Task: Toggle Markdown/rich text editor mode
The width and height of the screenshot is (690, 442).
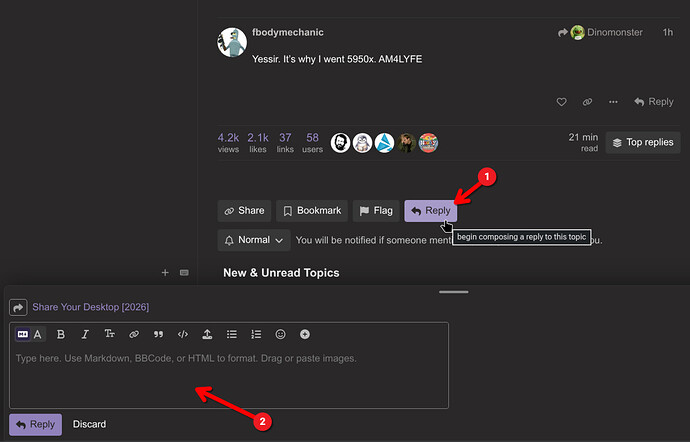Action: [x=30, y=334]
